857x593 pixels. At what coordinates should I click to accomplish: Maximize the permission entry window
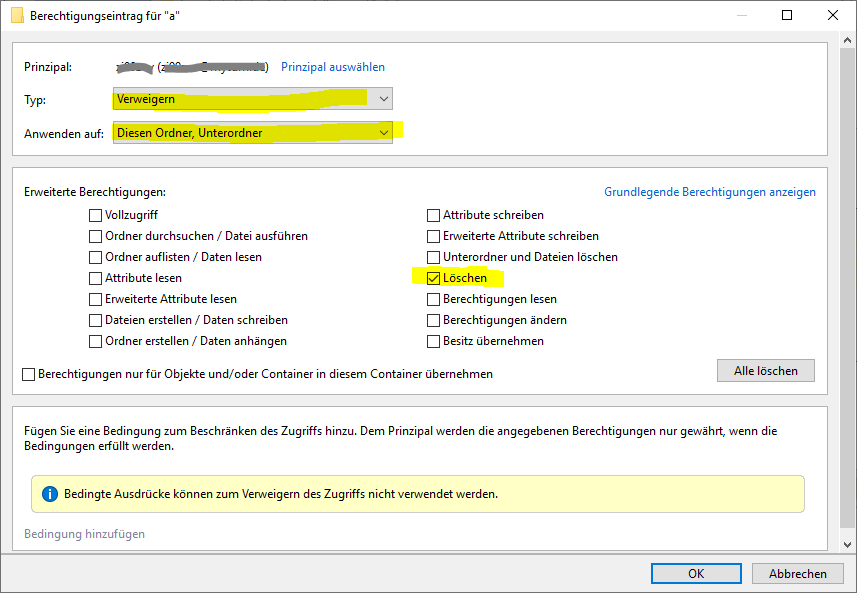tap(787, 16)
